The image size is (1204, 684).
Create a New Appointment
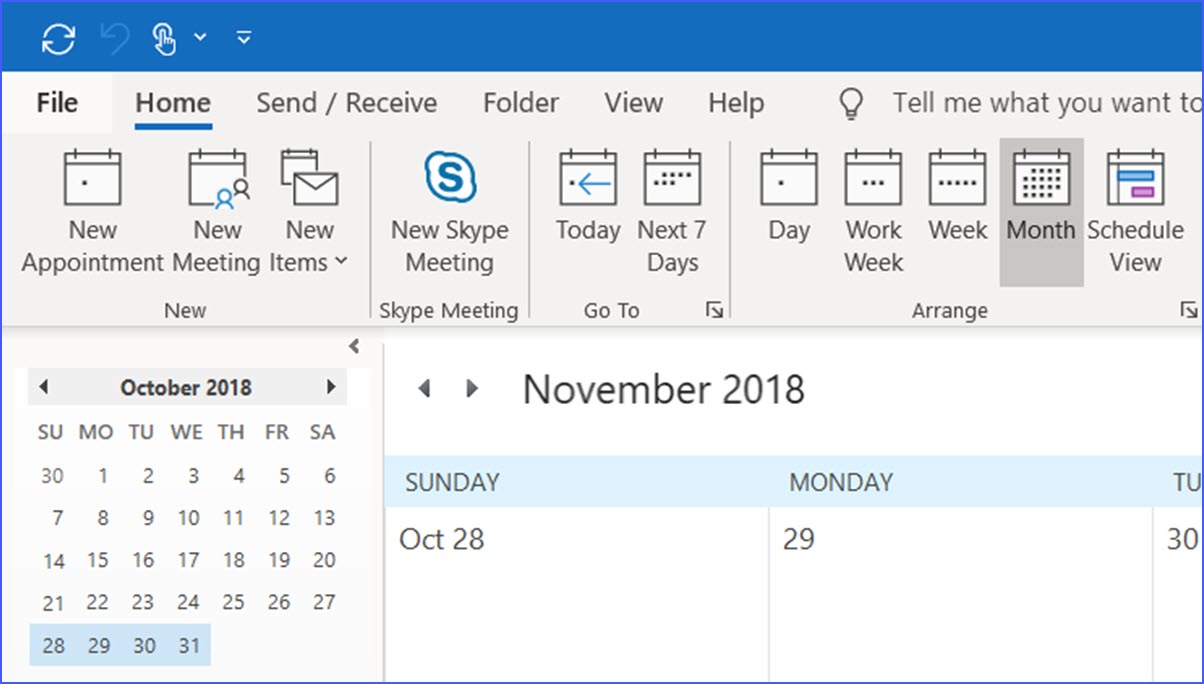tap(92, 212)
